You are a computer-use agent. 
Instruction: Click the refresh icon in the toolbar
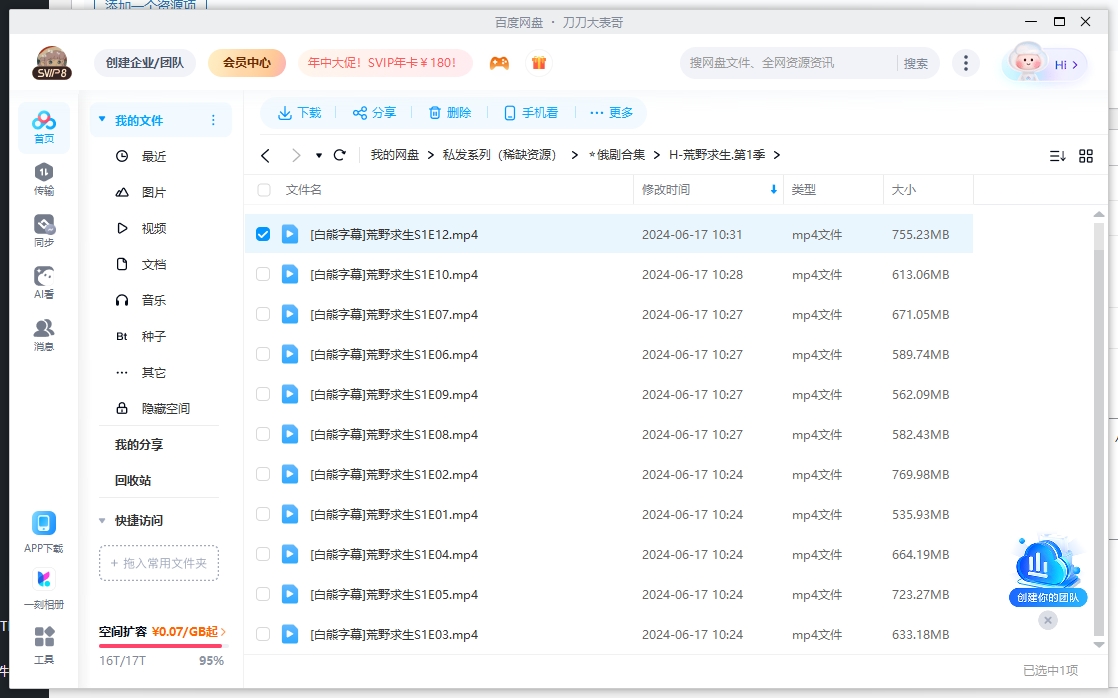[340, 155]
